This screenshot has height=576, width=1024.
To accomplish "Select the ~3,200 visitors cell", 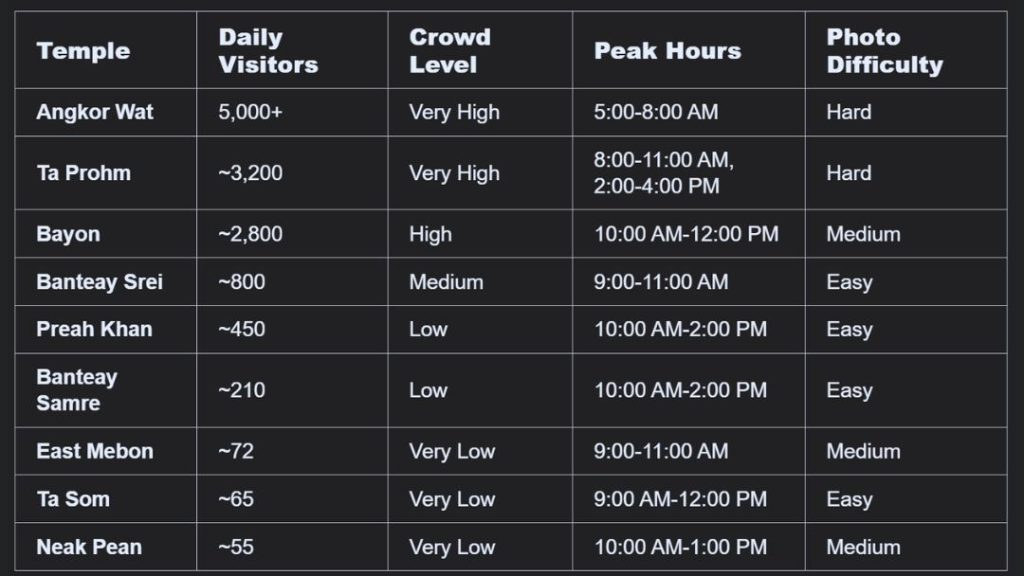I will [x=250, y=173].
